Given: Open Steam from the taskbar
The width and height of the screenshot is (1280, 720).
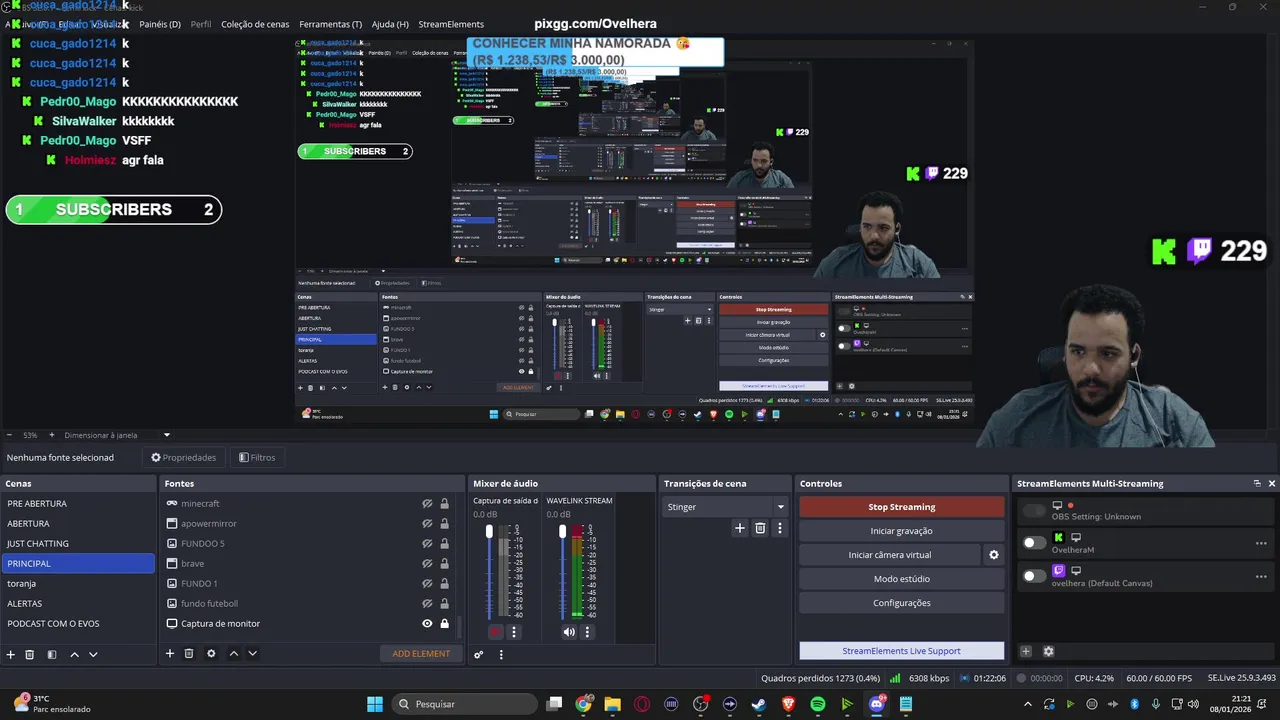Looking at the screenshot, I should [759, 704].
